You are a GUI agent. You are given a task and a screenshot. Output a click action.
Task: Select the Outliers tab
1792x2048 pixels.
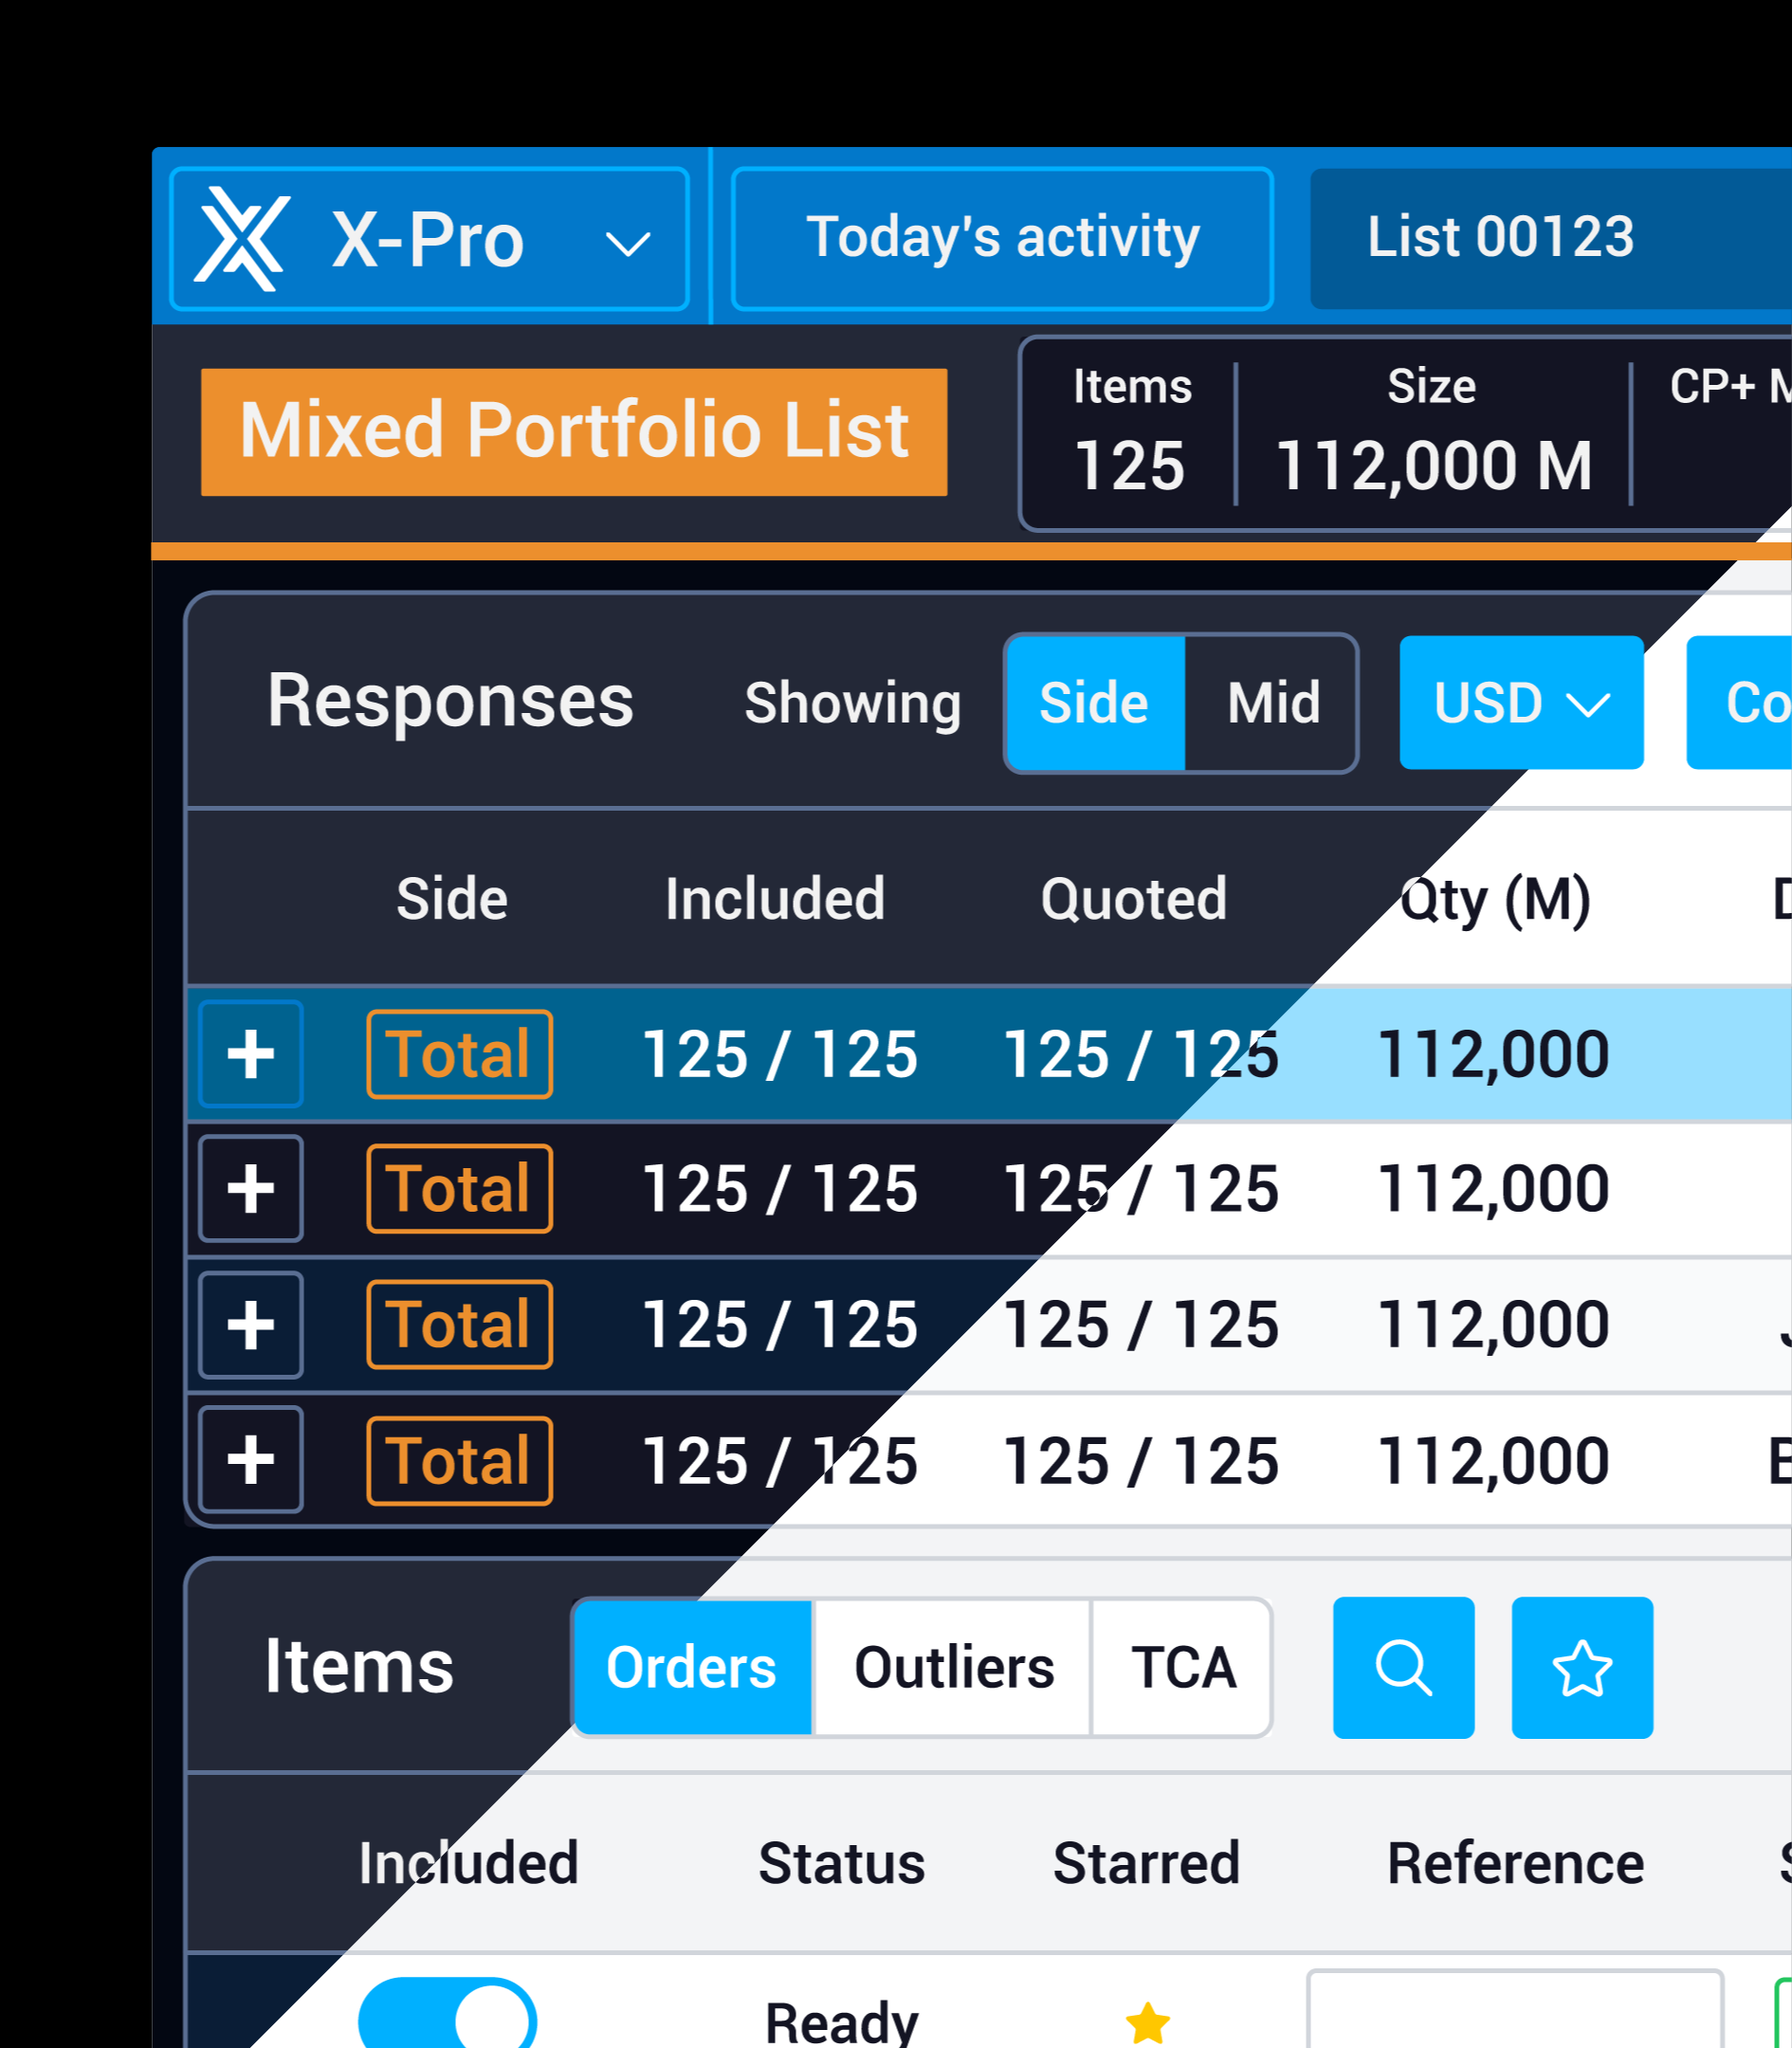[x=953, y=1667]
